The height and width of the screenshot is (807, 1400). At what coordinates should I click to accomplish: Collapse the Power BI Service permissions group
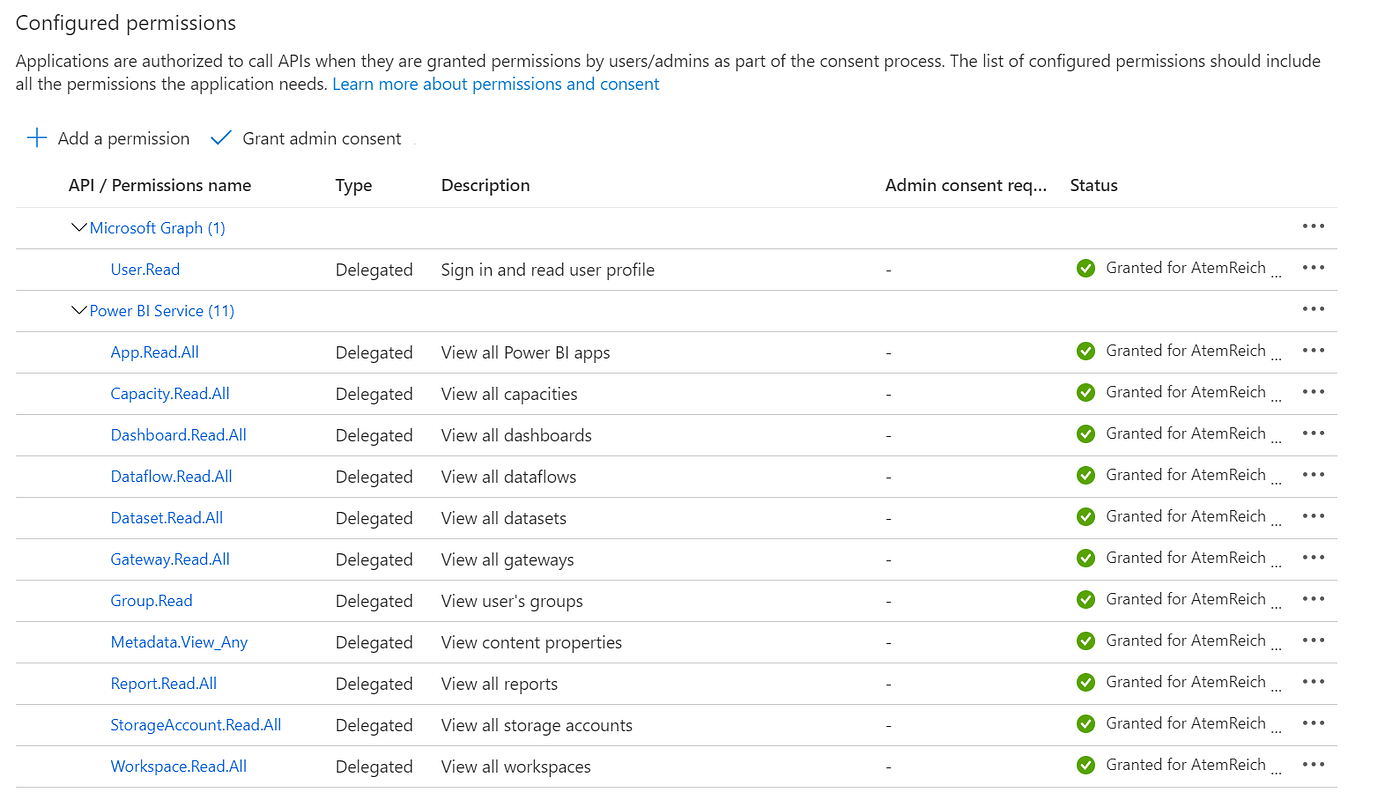tap(79, 311)
